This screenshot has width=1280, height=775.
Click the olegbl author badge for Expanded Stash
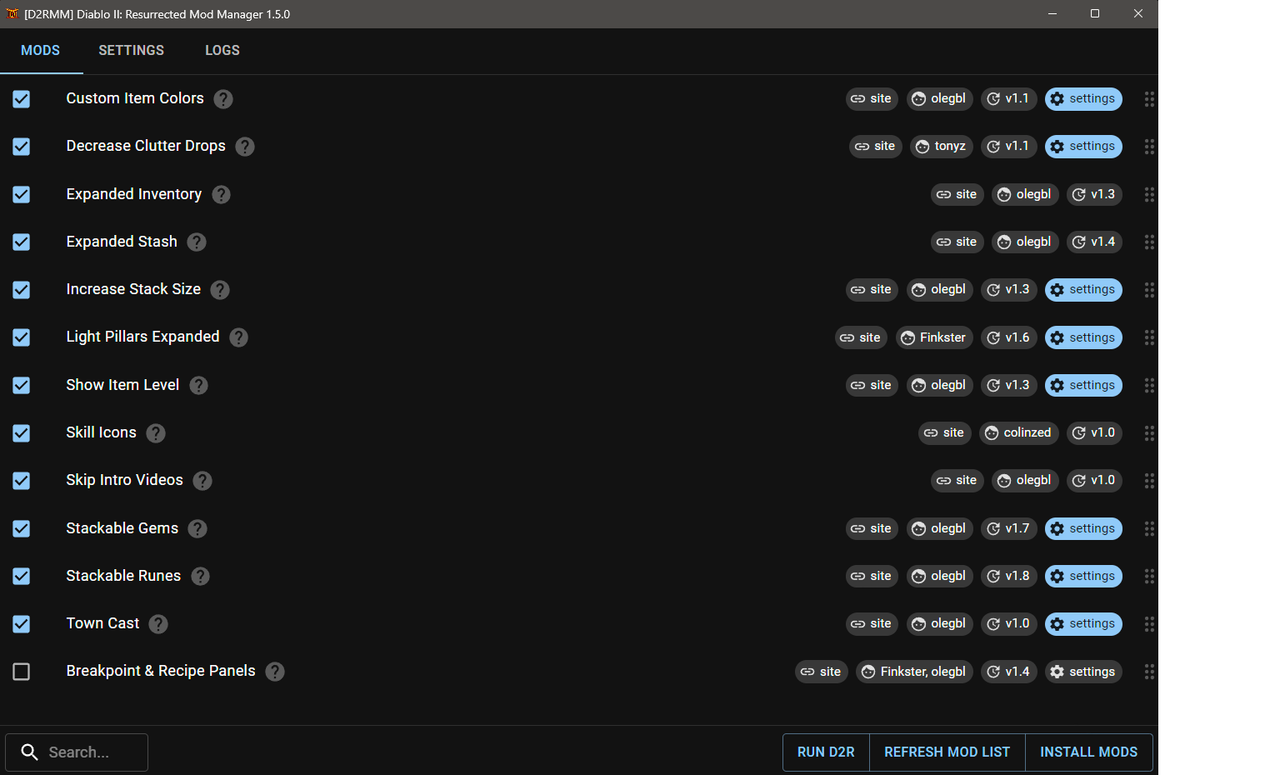[1024, 241]
